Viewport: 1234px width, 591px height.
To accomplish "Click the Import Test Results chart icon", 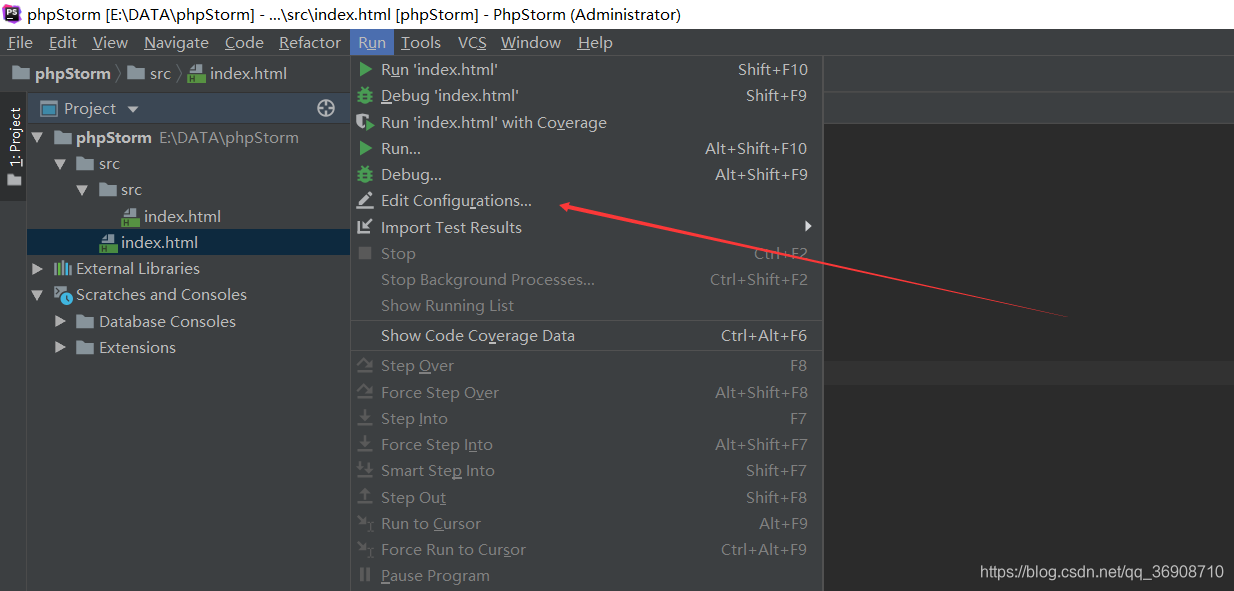I will click(366, 227).
